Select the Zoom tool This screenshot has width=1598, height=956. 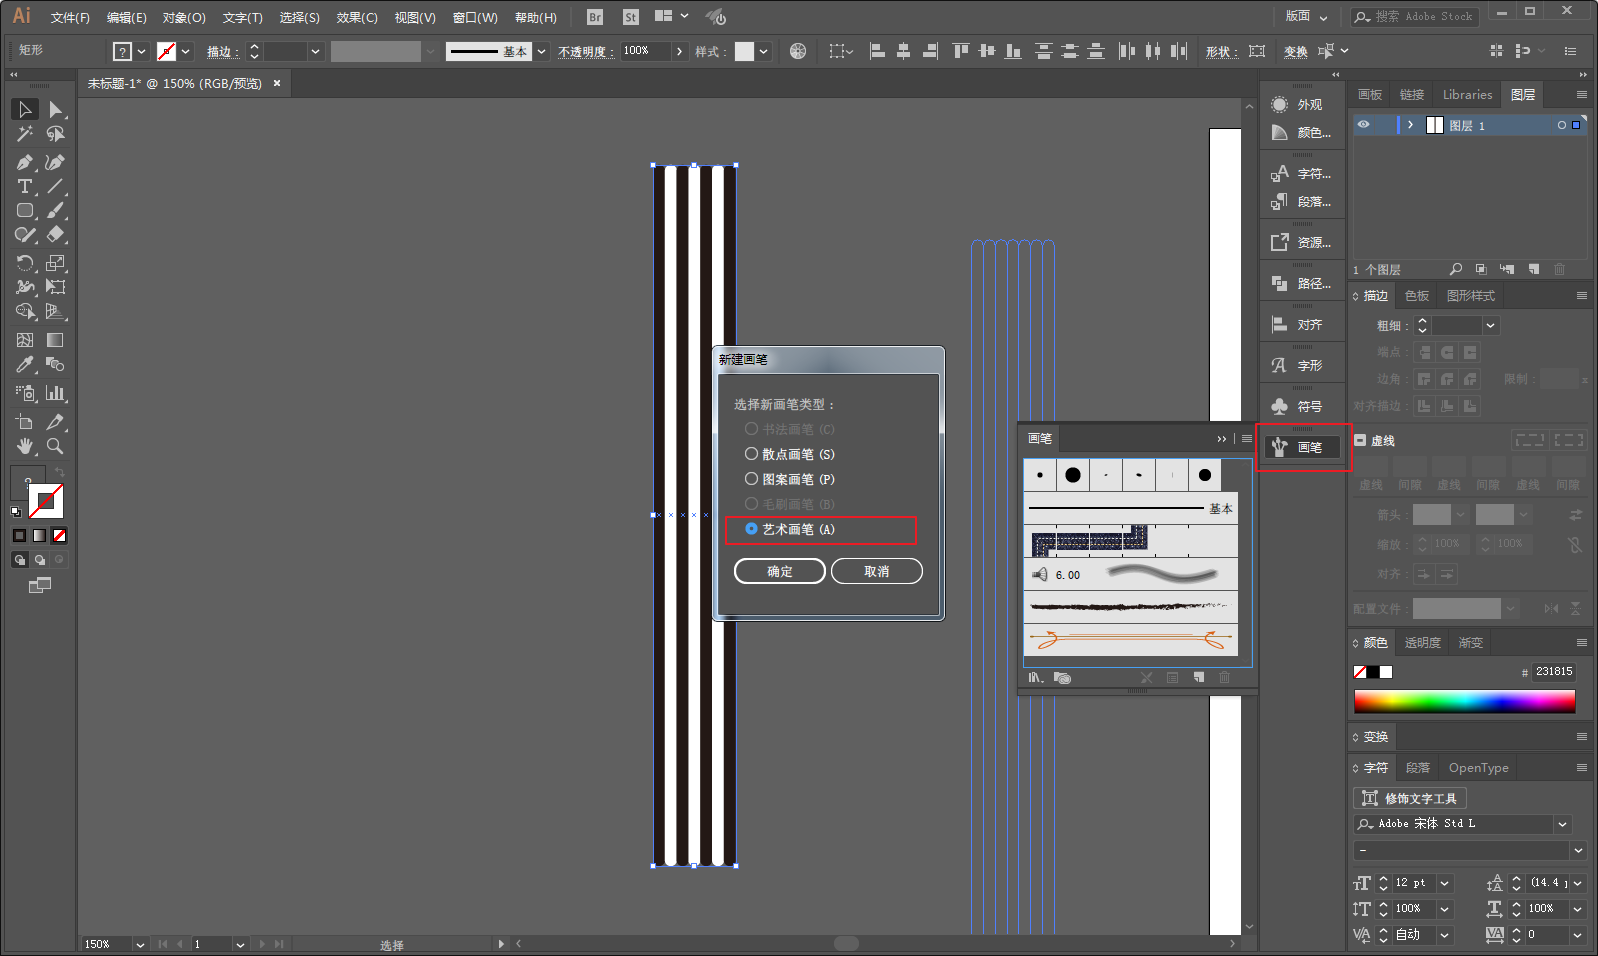tap(56, 446)
